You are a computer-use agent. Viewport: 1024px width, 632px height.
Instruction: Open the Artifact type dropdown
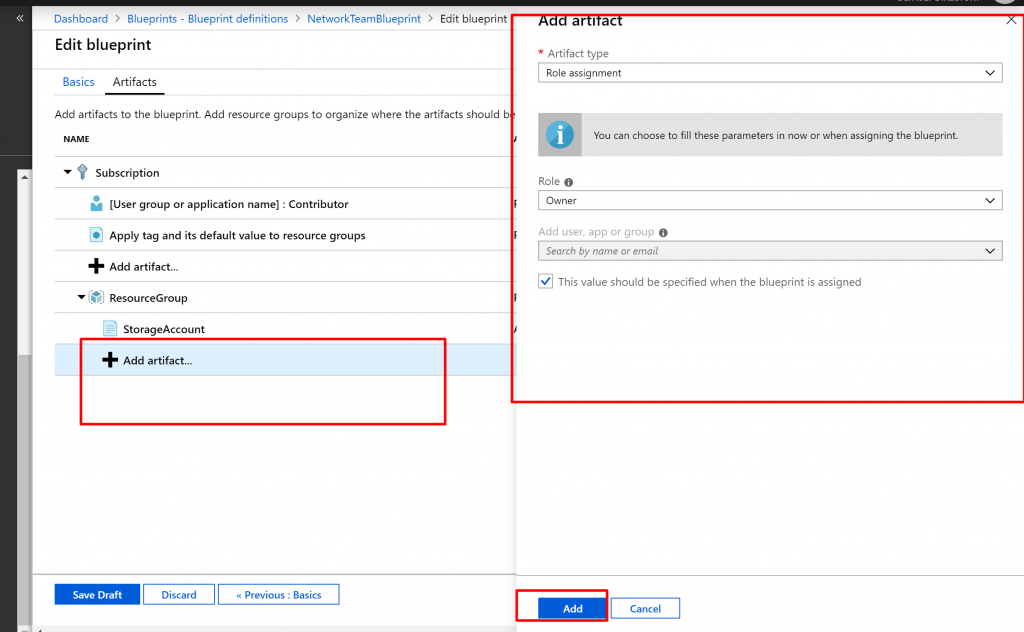click(769, 73)
